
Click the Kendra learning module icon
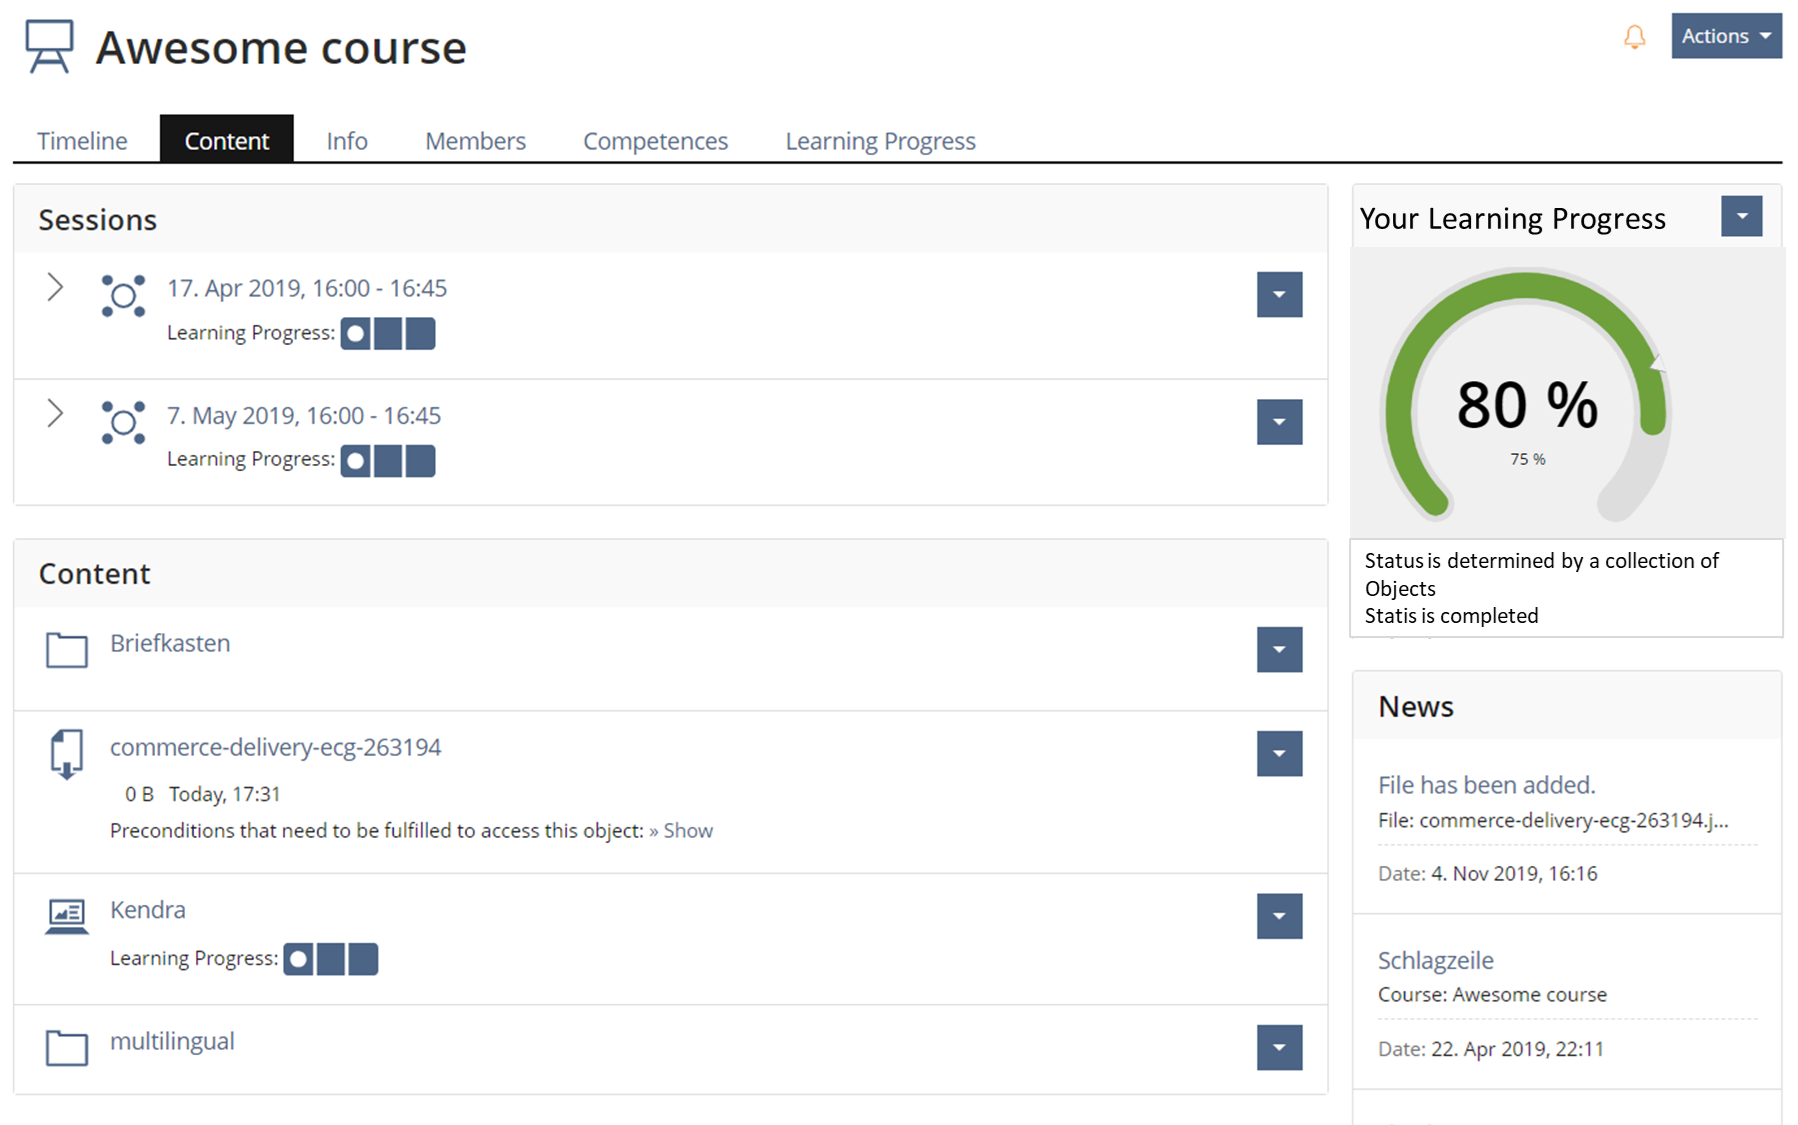[67, 916]
